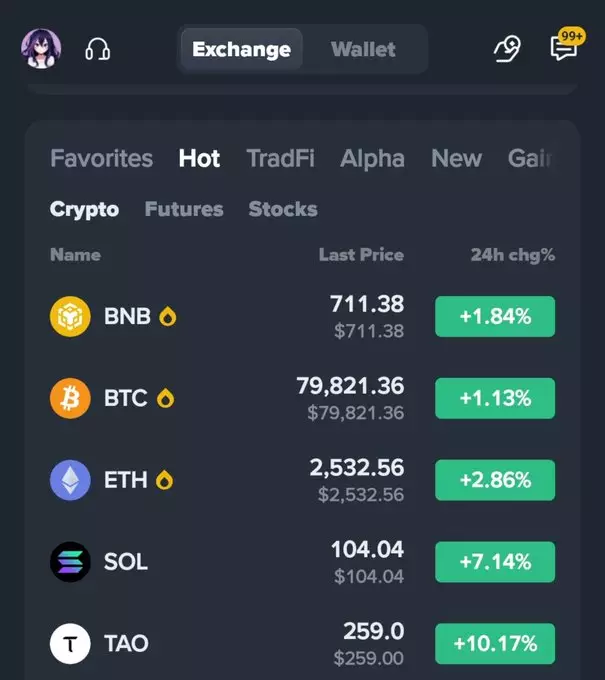Open customer support headset icon
This screenshot has width=605, height=680.
point(98,49)
